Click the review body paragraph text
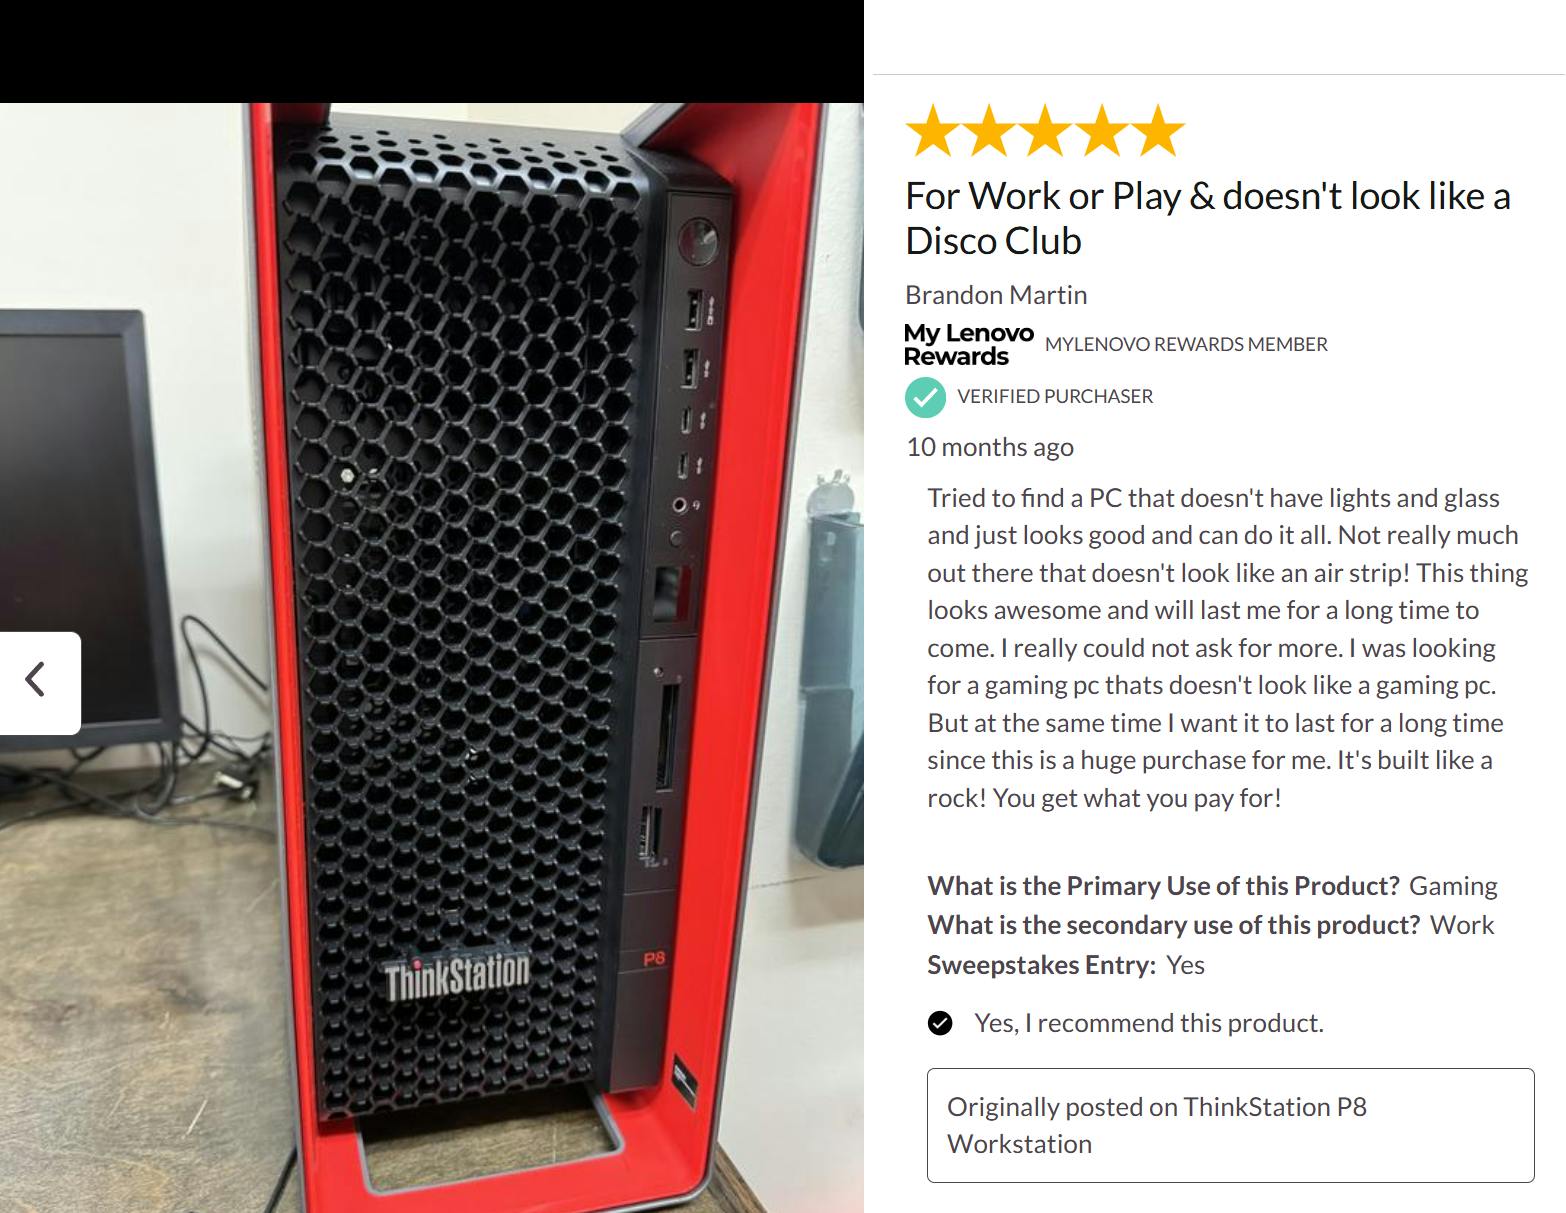The image size is (1566, 1213). coord(1228,648)
